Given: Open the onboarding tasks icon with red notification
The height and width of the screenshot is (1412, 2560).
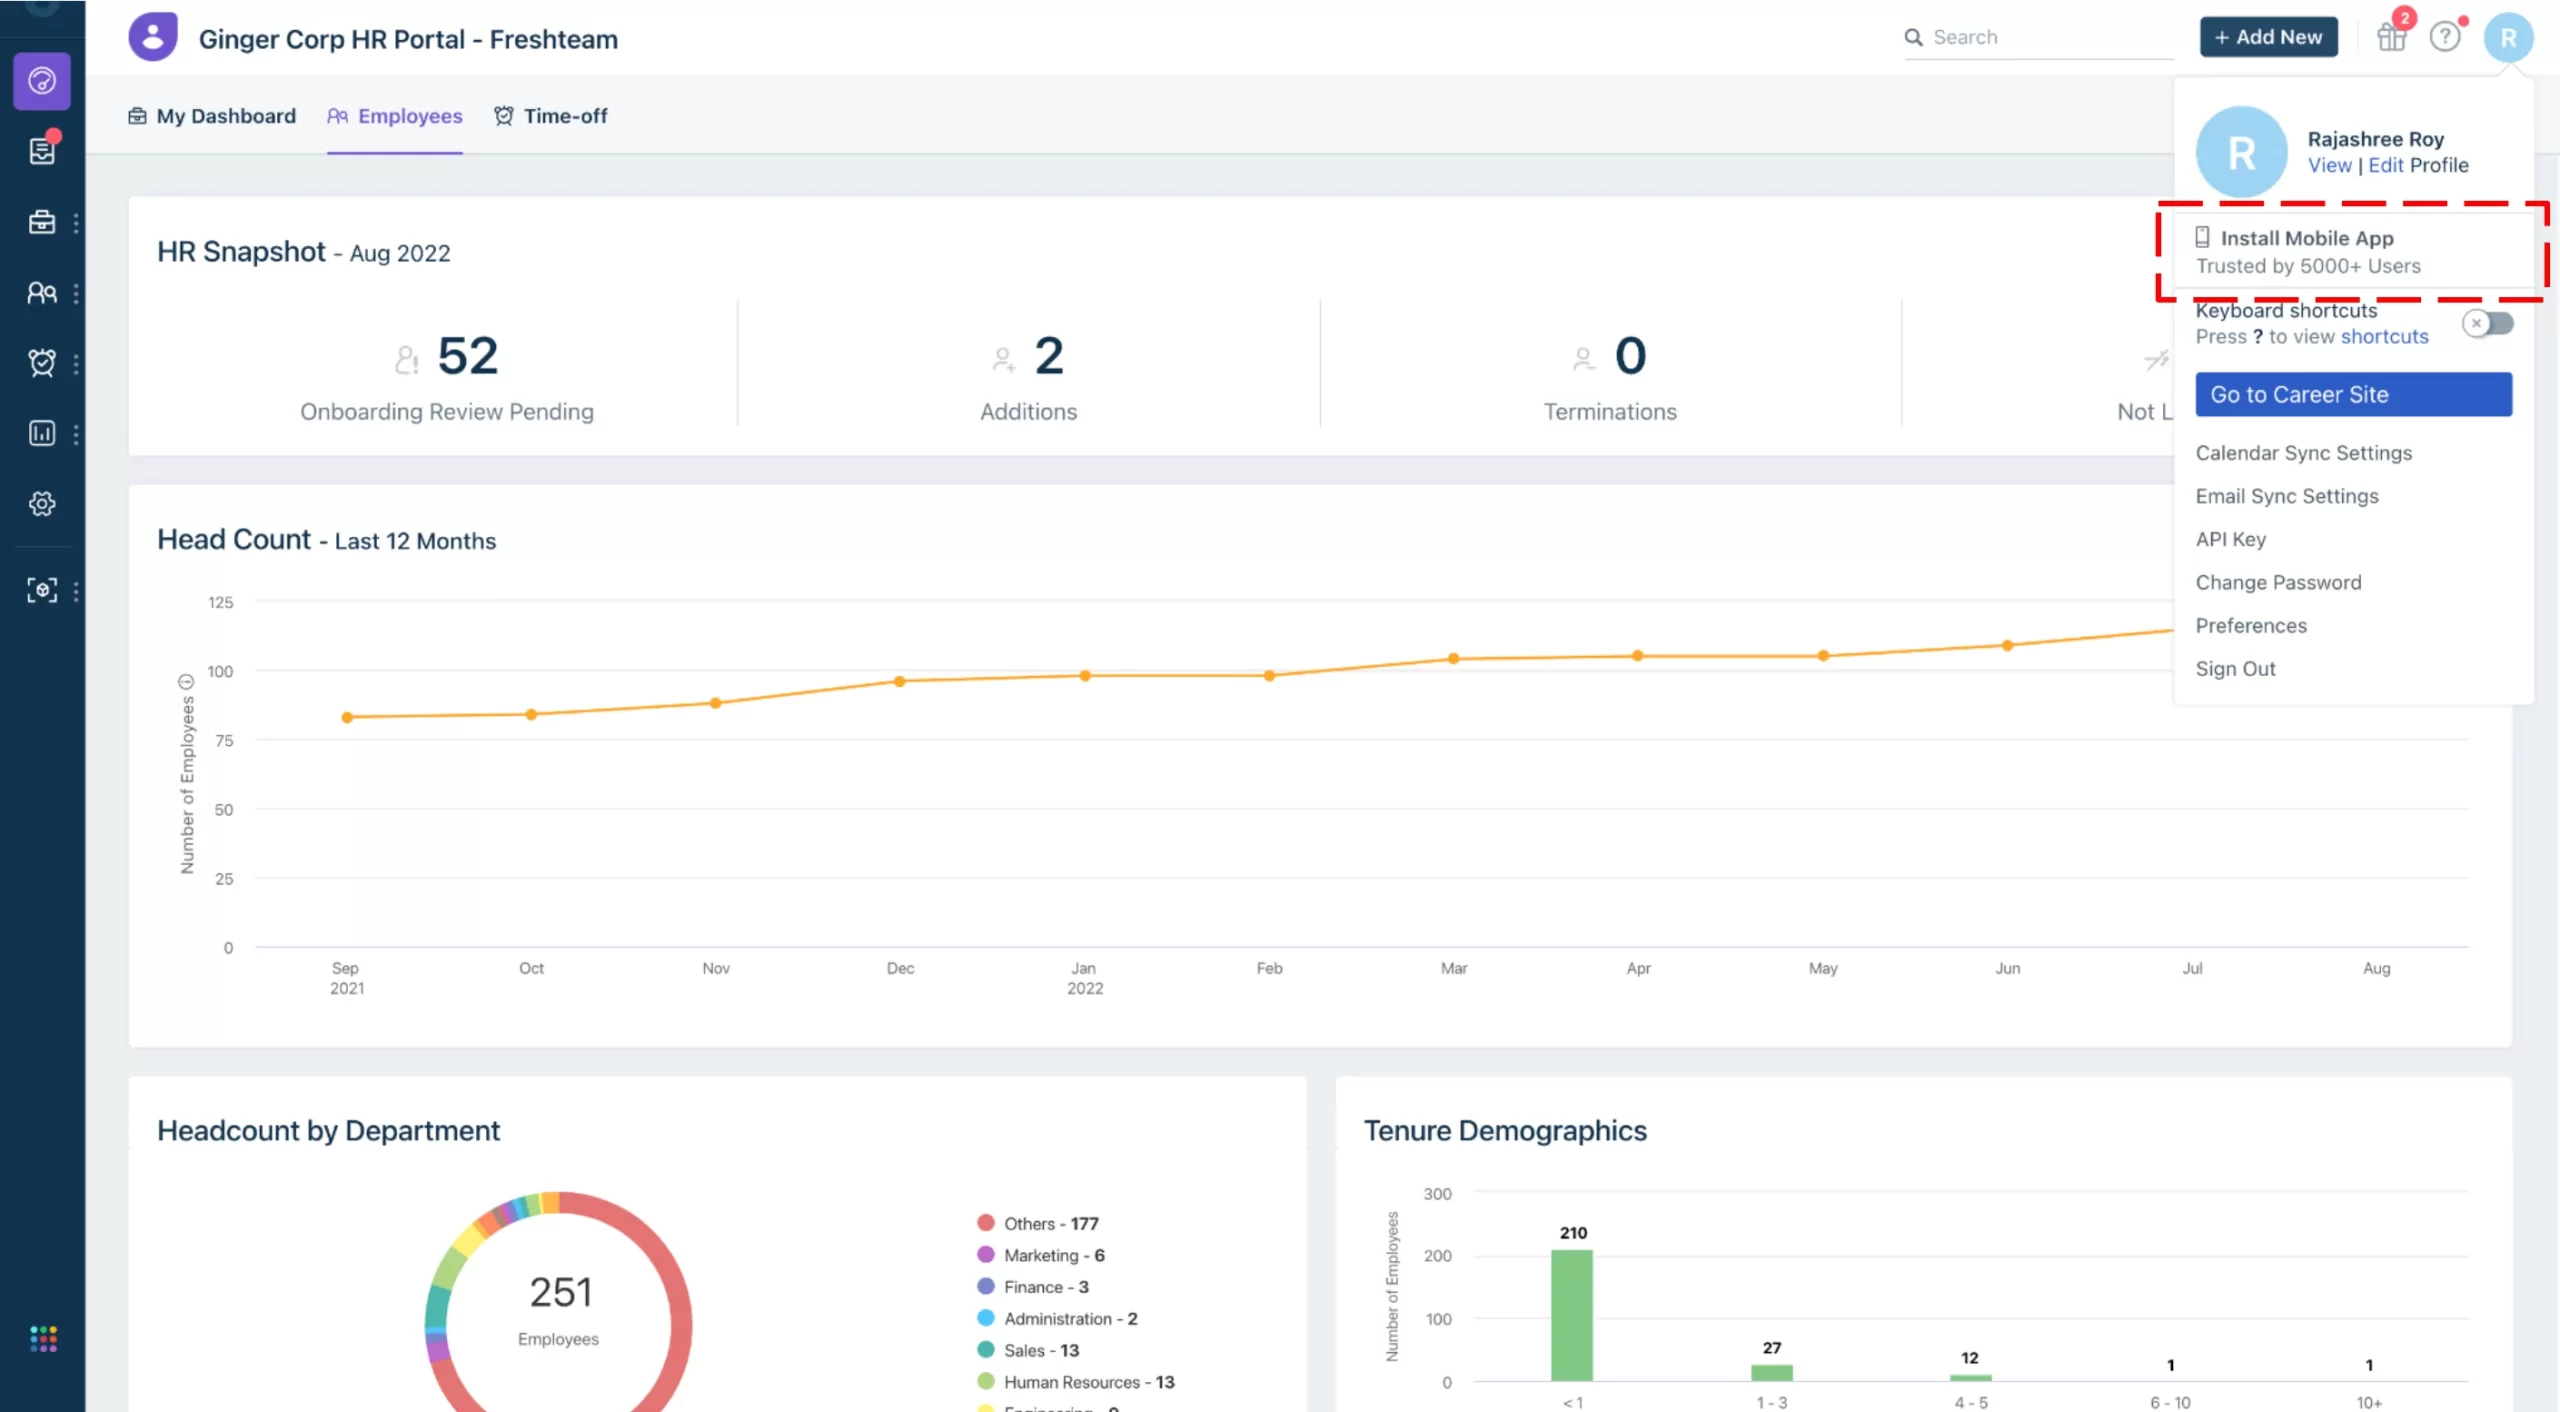Looking at the screenshot, I should pos(42,152).
